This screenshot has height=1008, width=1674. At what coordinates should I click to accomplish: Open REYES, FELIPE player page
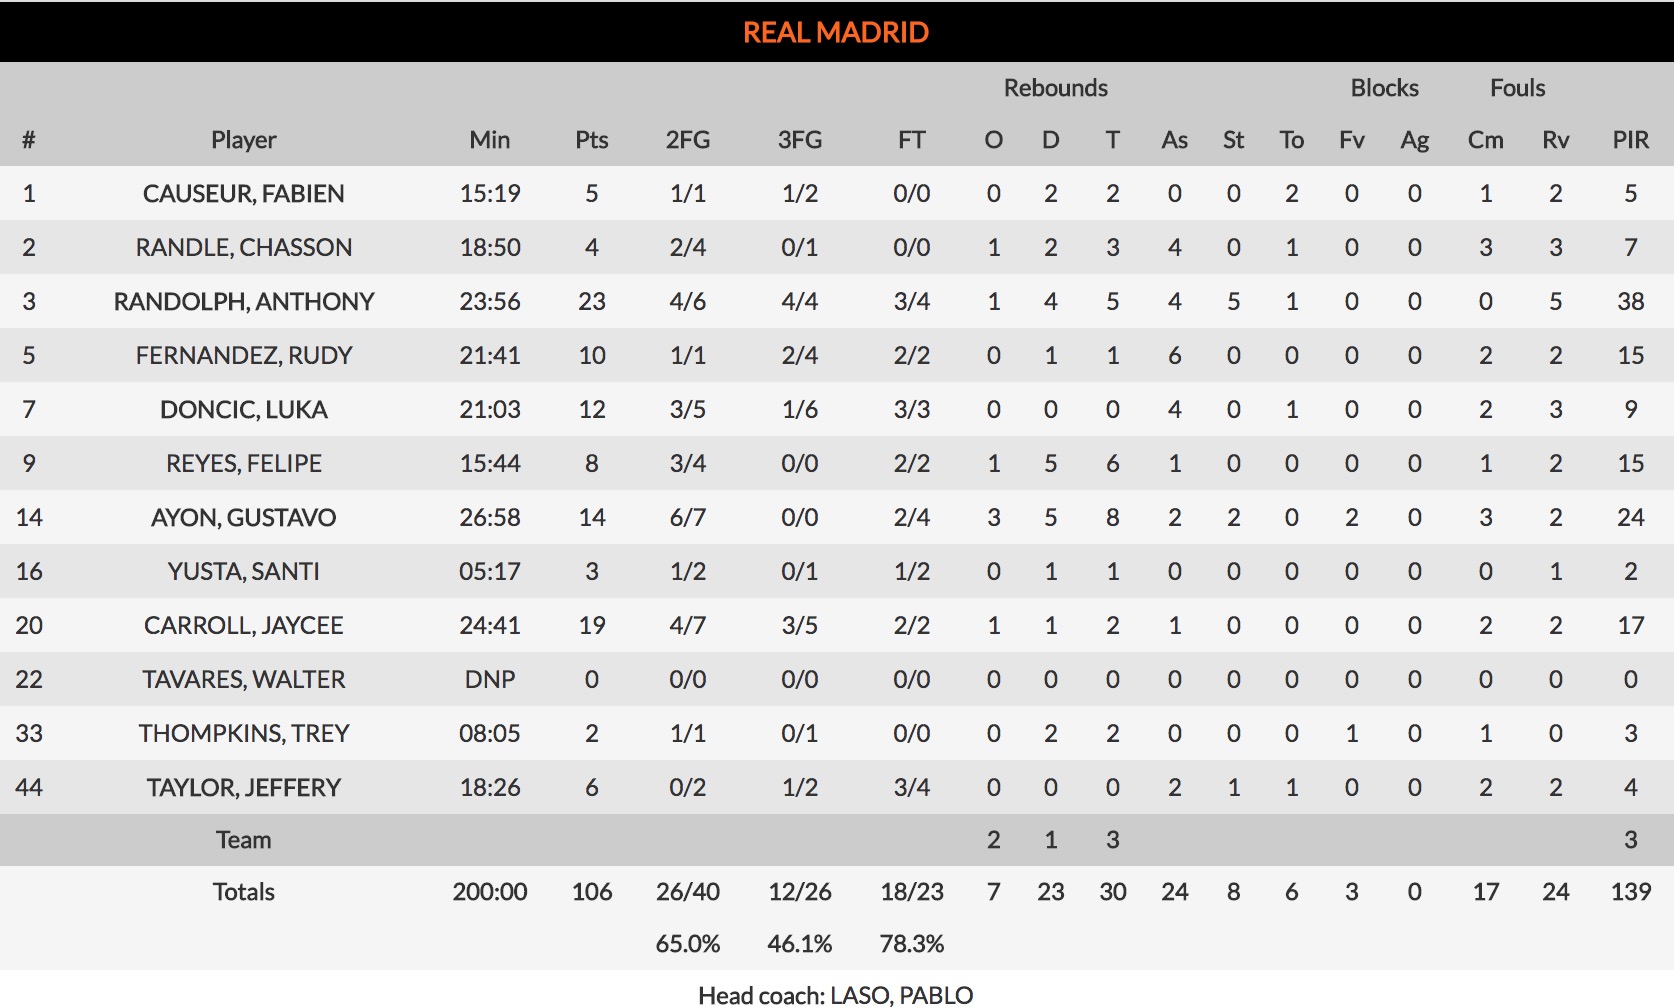243,463
